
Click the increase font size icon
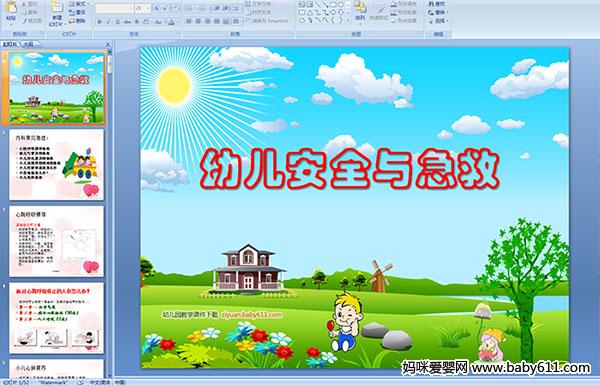pos(157,8)
